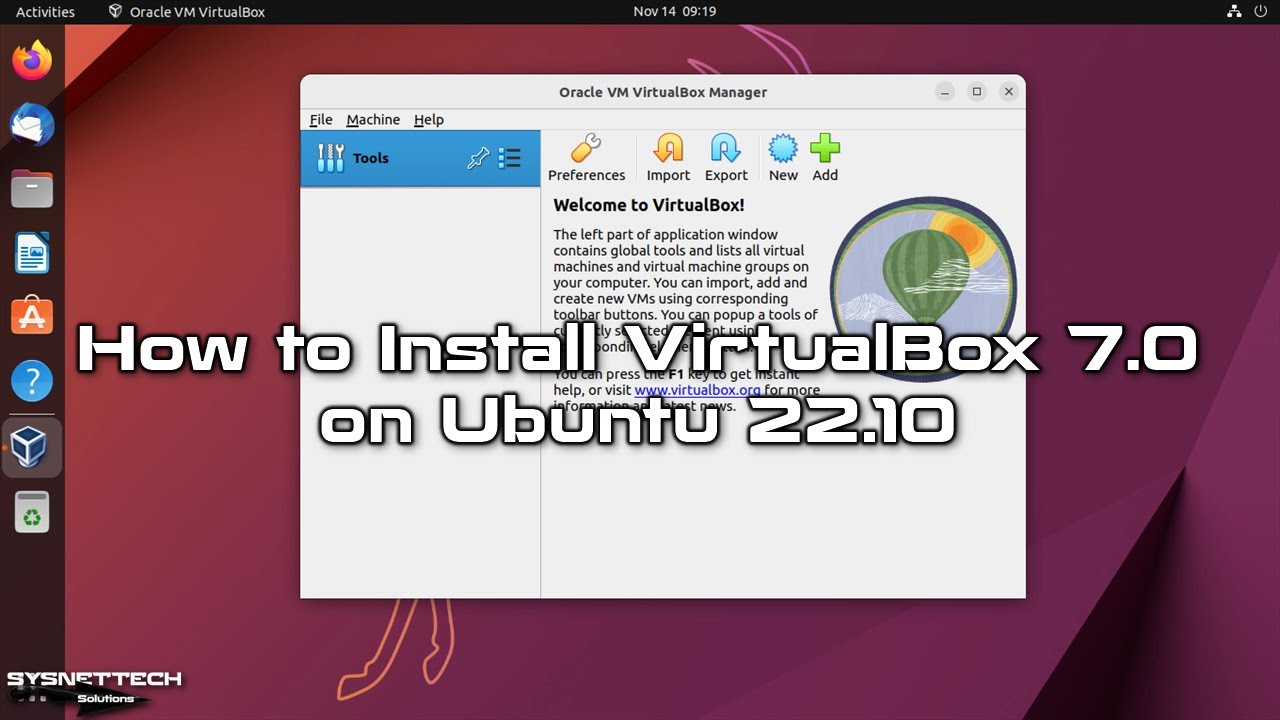Minimize the VirtualBox Manager window

tap(945, 91)
